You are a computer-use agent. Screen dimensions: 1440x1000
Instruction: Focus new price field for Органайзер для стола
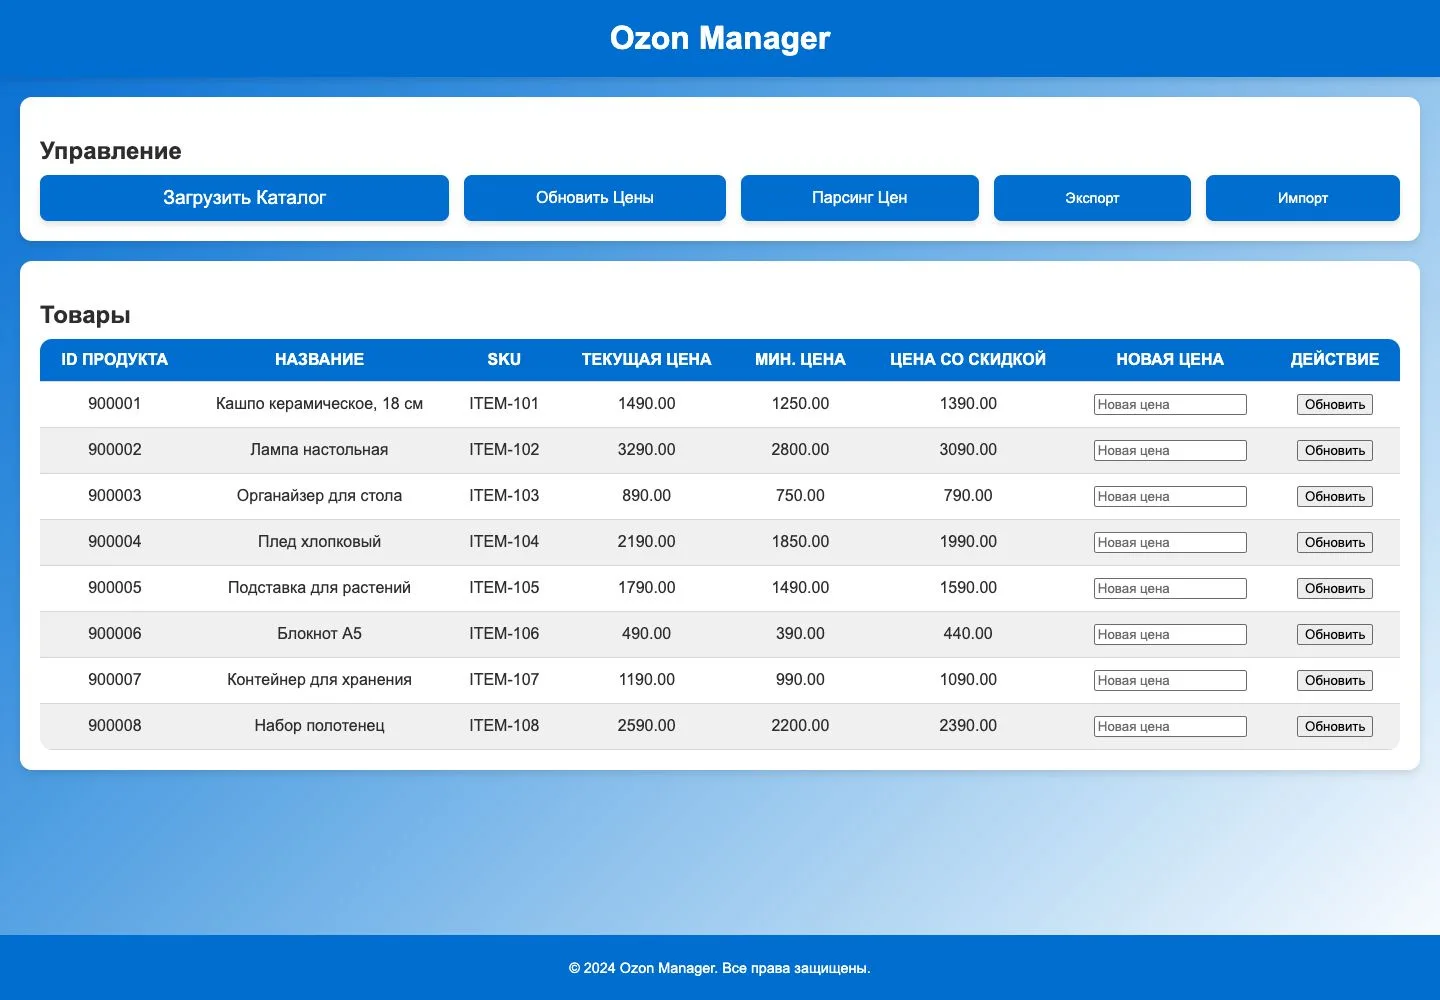click(1170, 496)
